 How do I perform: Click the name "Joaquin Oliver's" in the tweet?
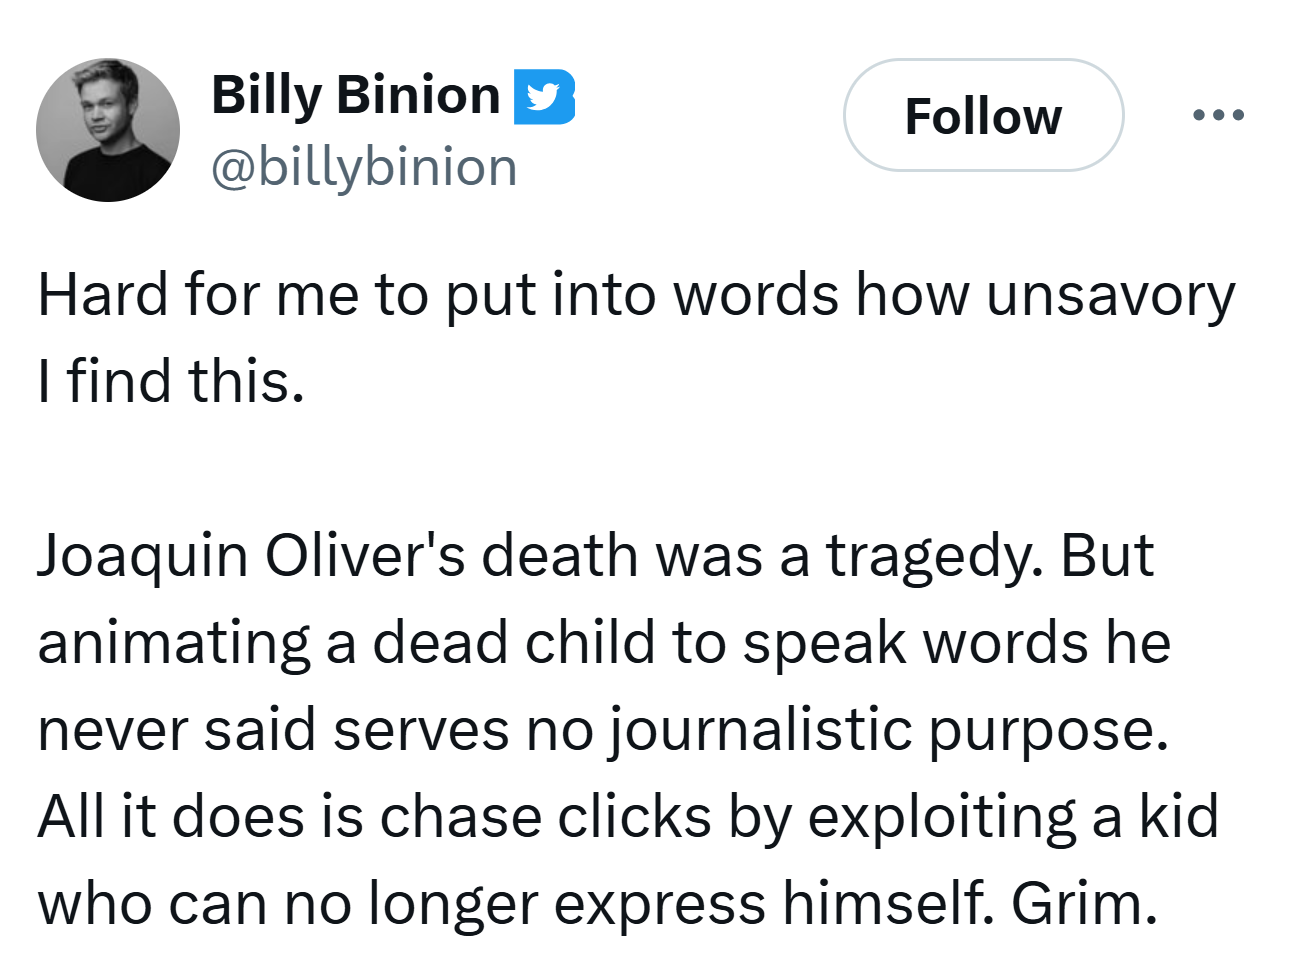(251, 556)
